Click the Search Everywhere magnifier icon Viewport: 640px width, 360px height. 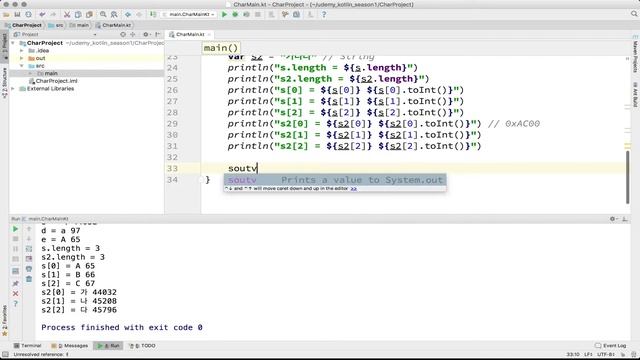coord(634,14)
